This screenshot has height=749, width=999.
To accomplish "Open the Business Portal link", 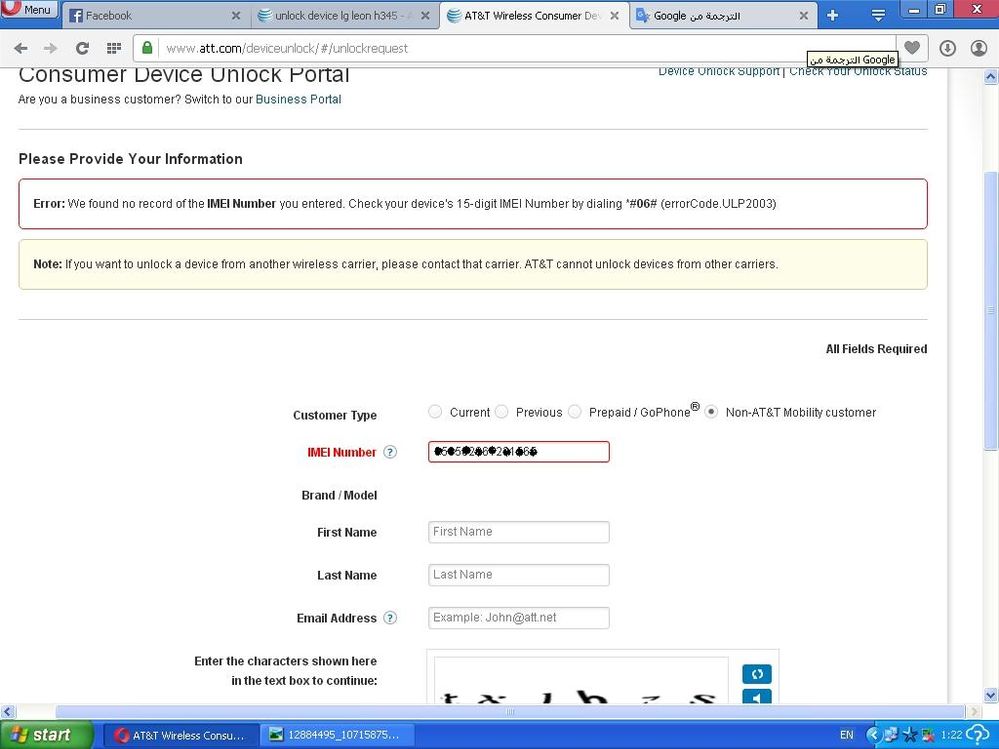I will (x=298, y=99).
